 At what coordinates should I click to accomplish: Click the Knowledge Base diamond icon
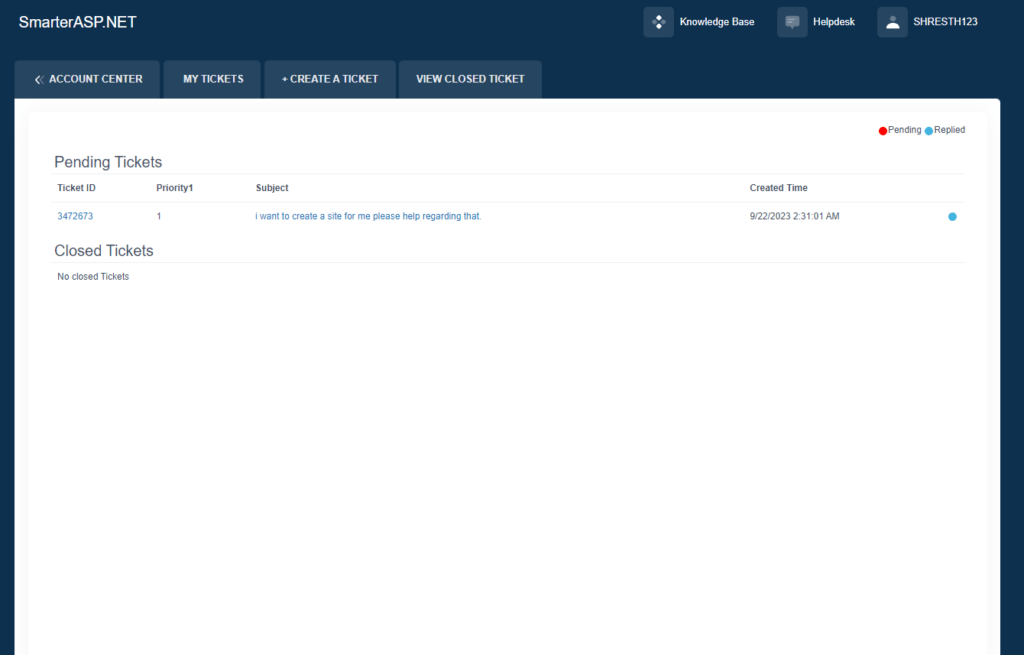click(x=658, y=22)
